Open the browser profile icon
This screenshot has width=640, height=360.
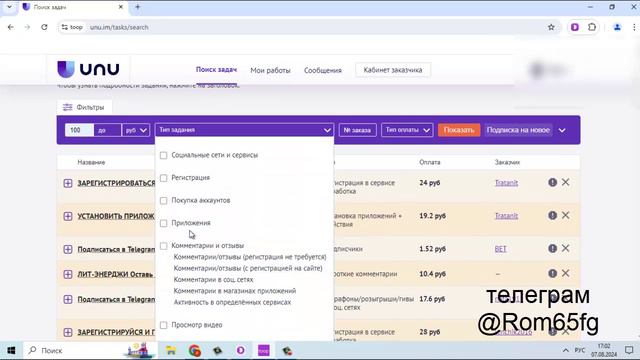pyautogui.click(x=617, y=27)
